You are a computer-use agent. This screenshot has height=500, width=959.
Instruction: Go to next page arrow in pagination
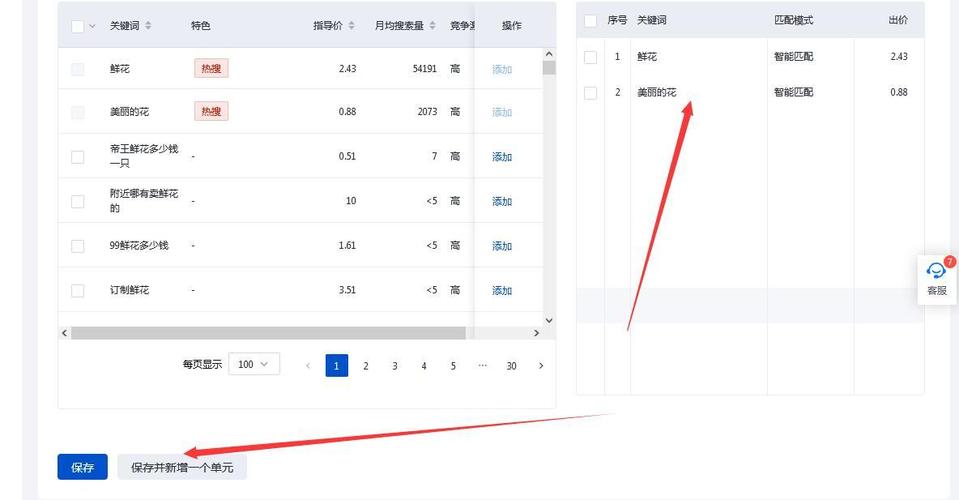(x=541, y=366)
